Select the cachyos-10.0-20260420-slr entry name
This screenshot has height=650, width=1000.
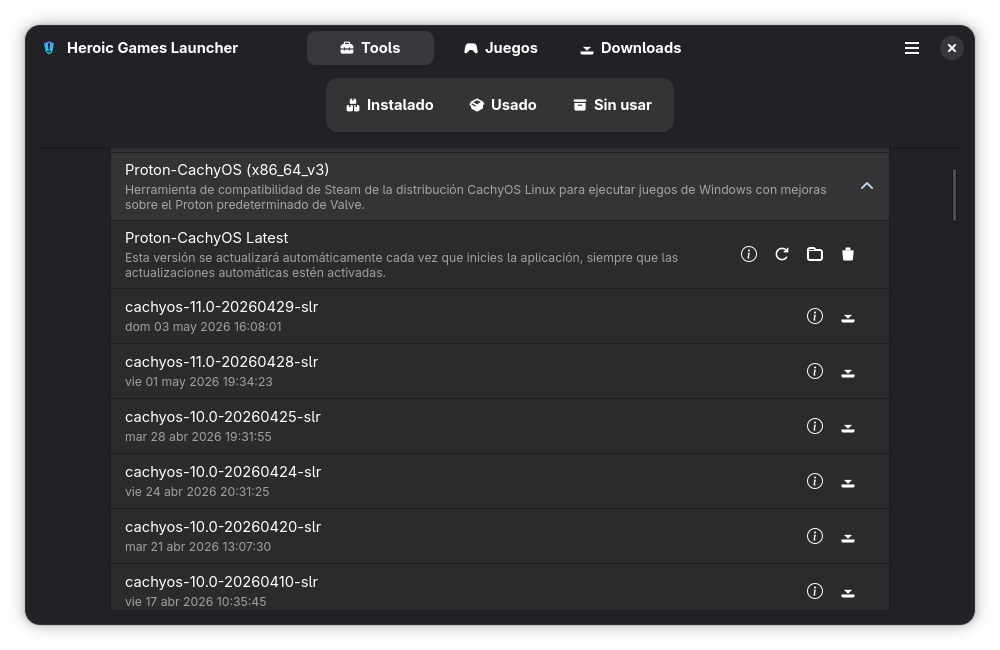[x=223, y=527]
